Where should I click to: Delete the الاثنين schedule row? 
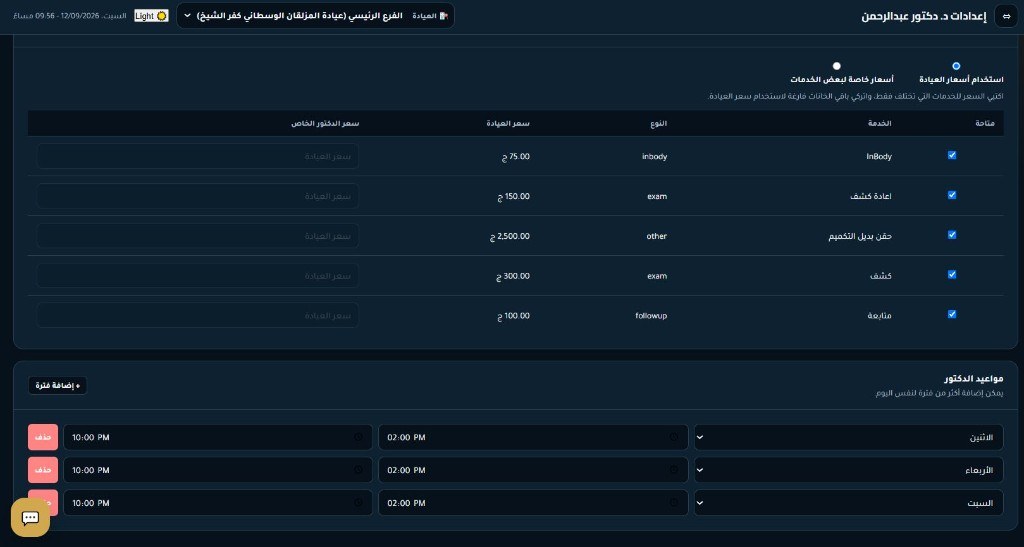[43, 437]
